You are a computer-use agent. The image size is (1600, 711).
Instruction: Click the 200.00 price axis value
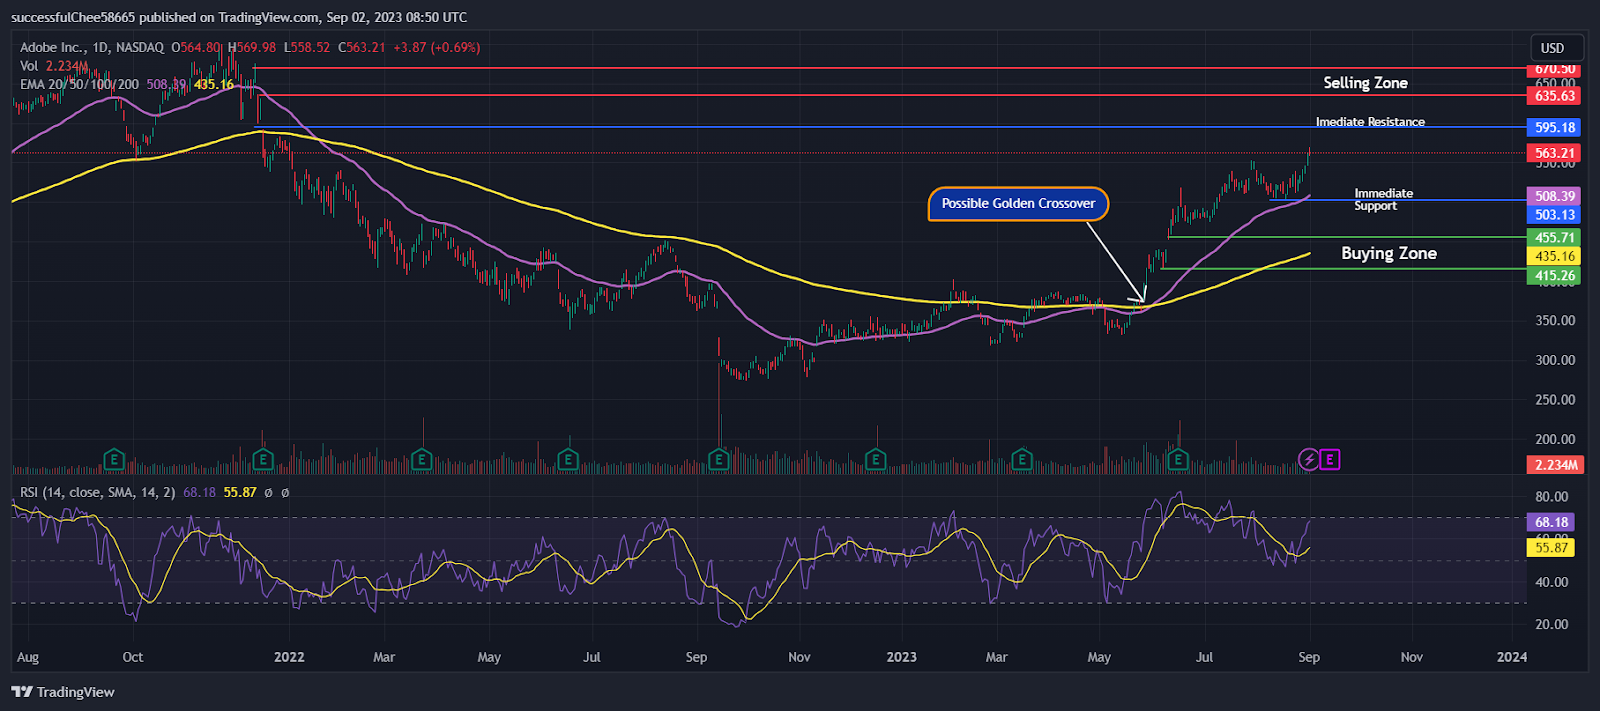point(1555,439)
